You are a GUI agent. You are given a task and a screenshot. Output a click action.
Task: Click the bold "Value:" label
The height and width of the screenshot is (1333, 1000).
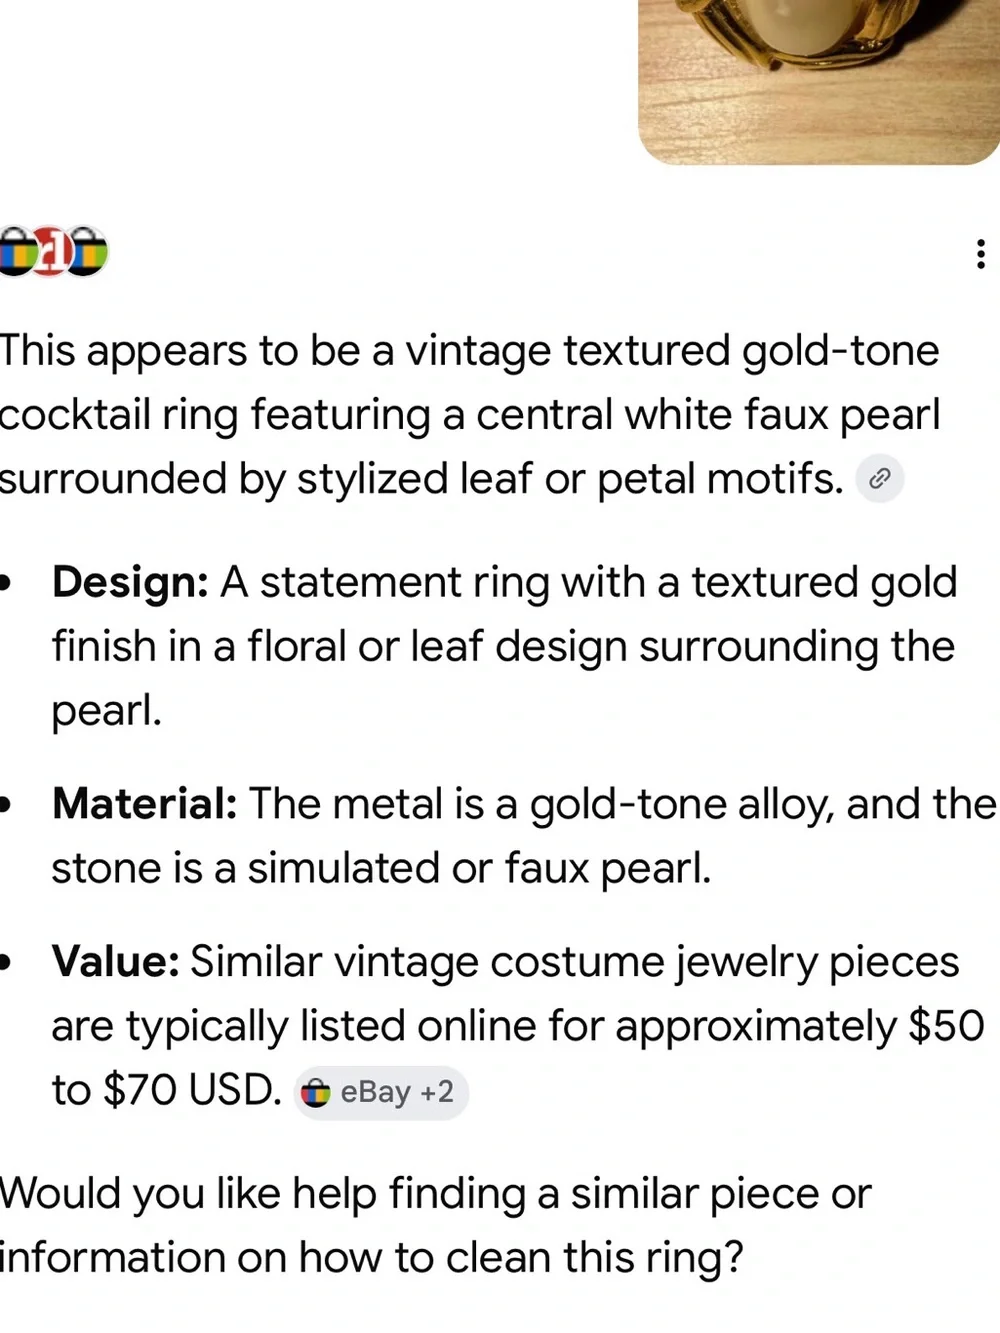point(116,962)
